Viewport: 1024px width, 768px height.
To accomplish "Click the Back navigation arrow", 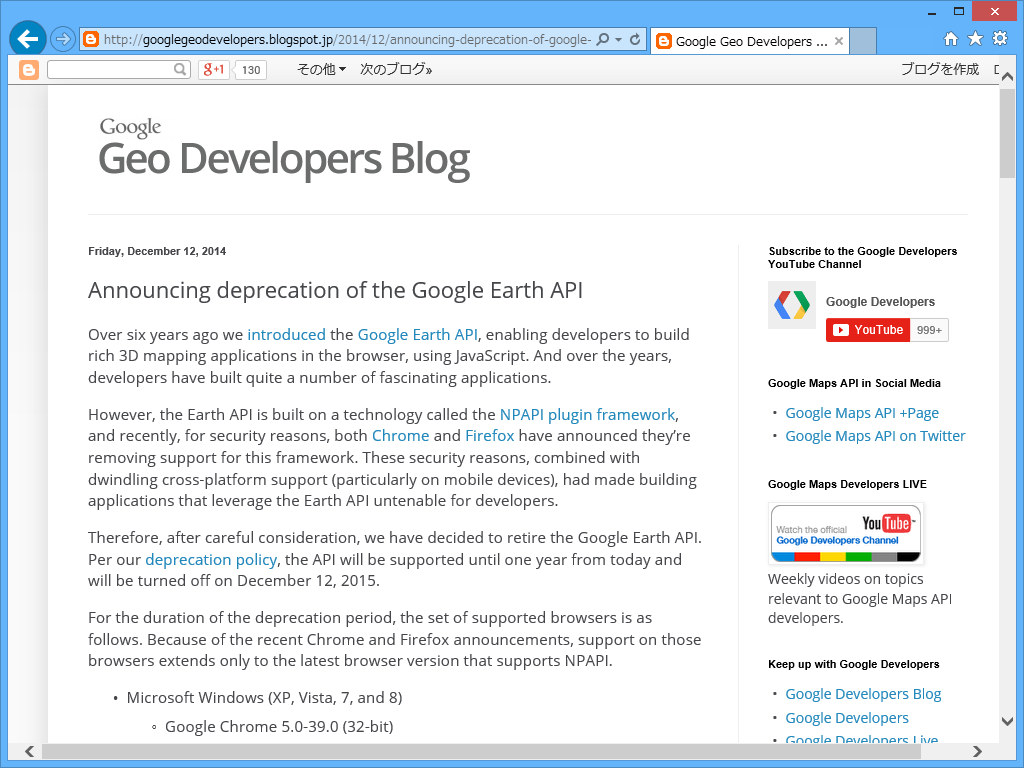I will [x=27, y=40].
